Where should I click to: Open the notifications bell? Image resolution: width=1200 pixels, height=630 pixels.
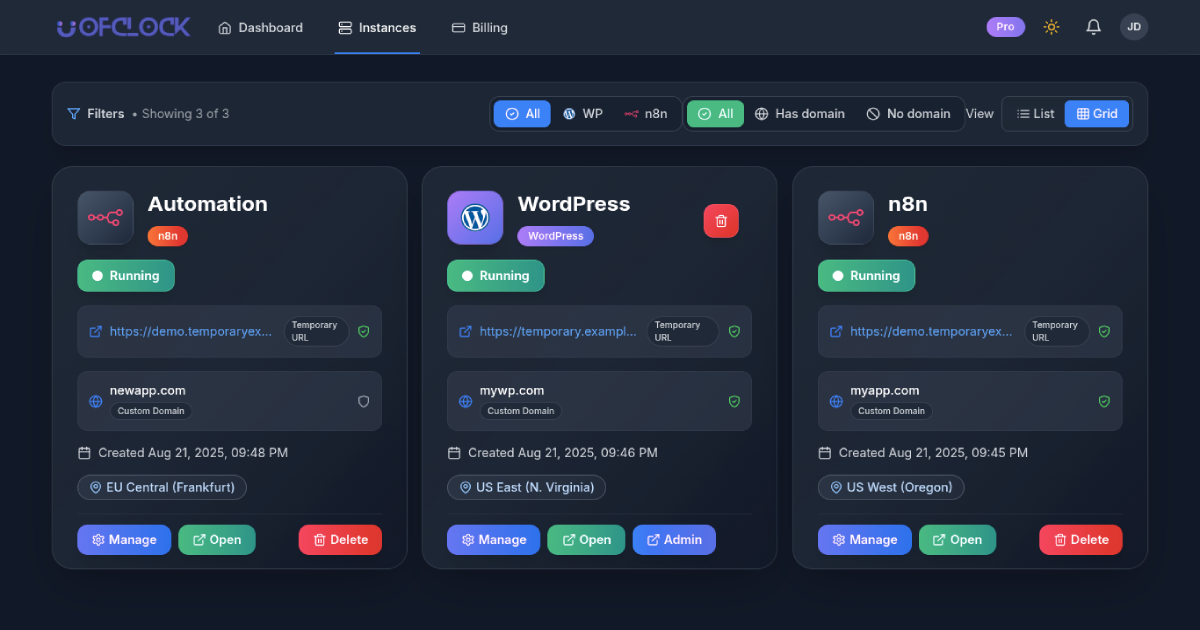[1093, 27]
